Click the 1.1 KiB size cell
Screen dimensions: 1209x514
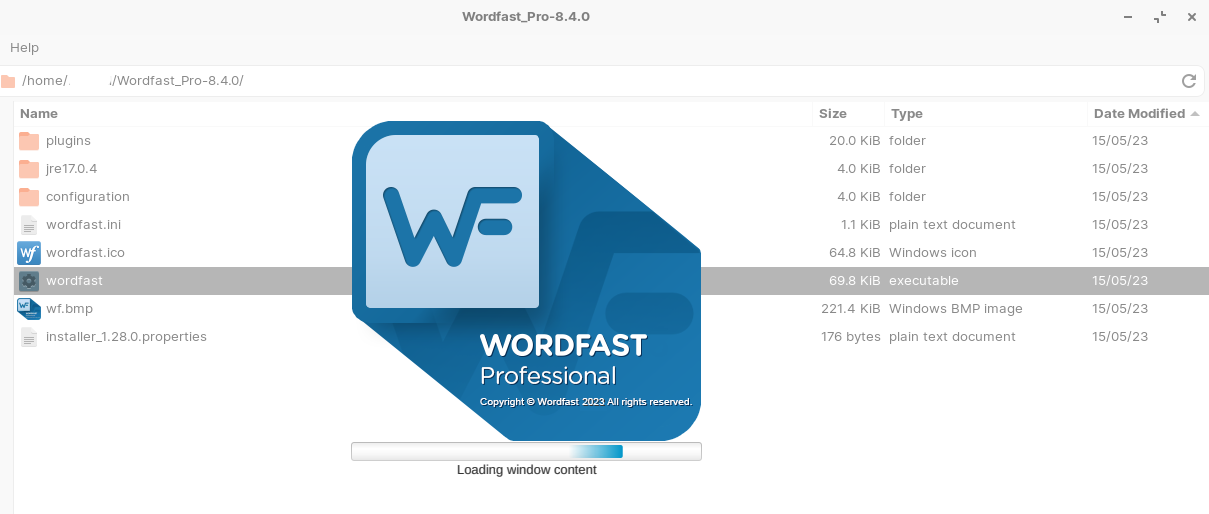[860, 225]
